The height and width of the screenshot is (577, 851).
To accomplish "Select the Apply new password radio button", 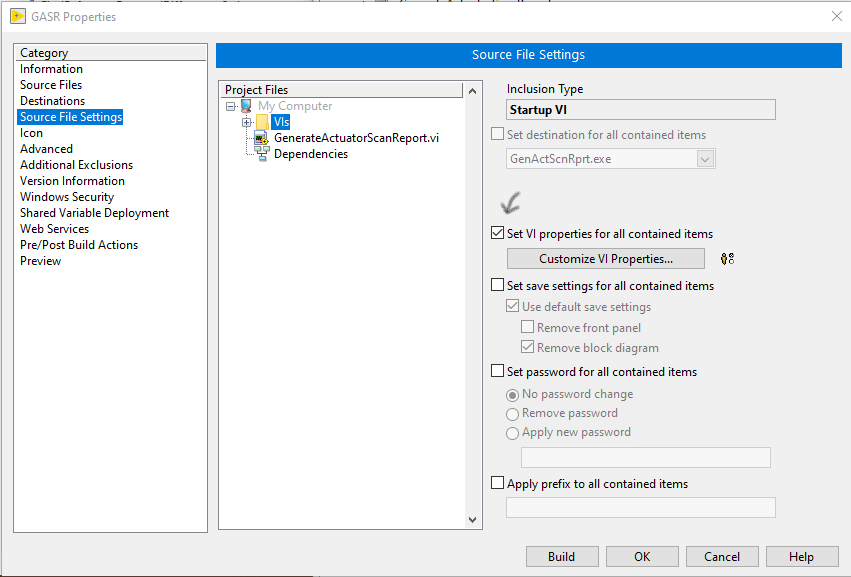I will tap(512, 432).
